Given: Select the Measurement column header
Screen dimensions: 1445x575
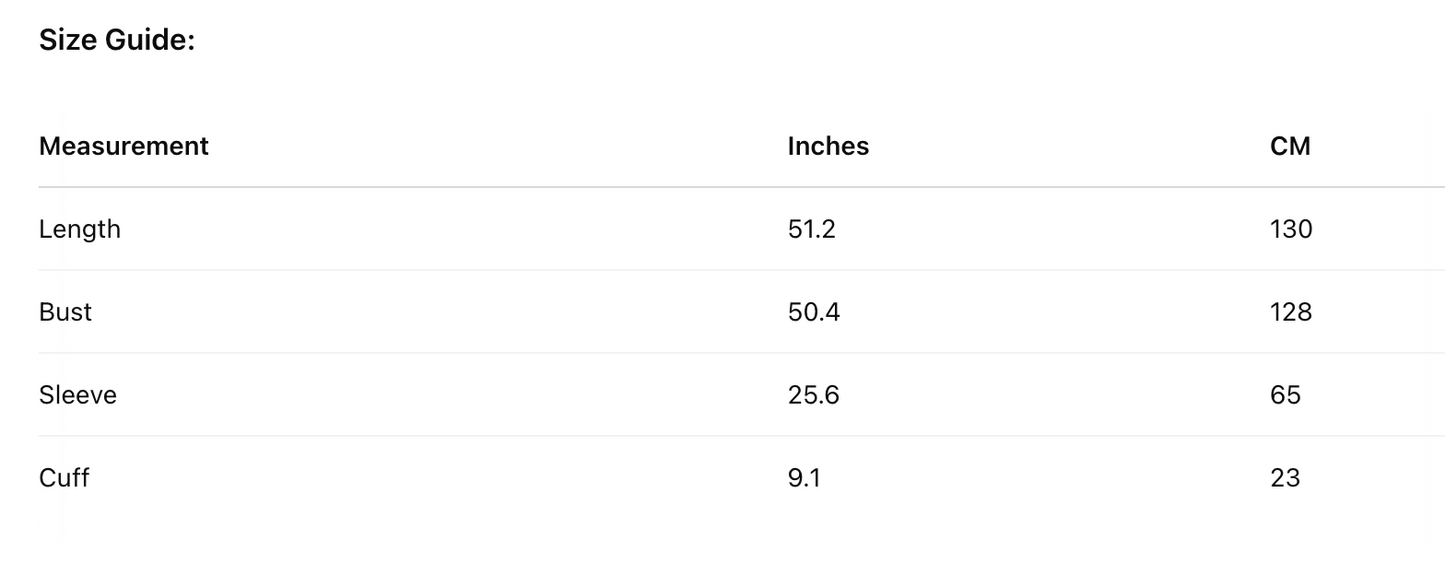Looking at the screenshot, I should (x=124, y=146).
